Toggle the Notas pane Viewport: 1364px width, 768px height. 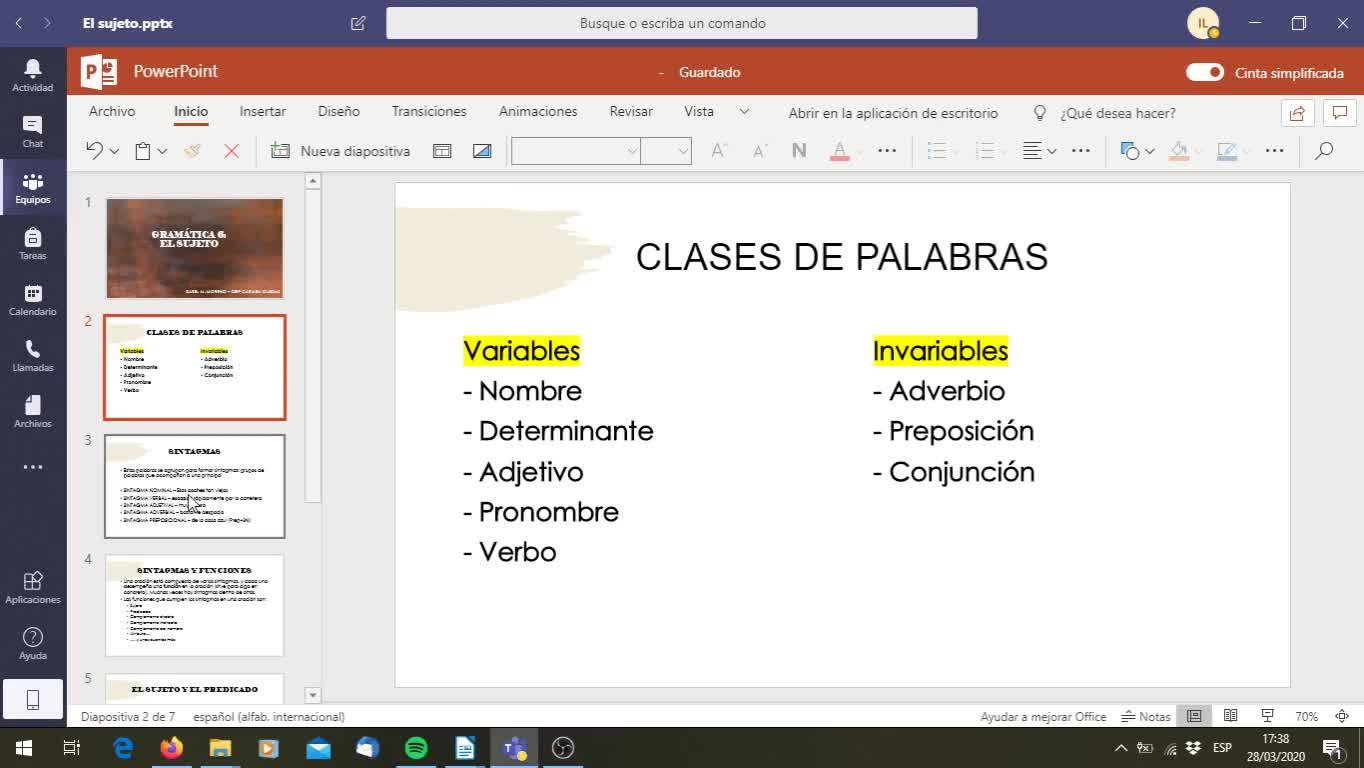coord(1146,716)
